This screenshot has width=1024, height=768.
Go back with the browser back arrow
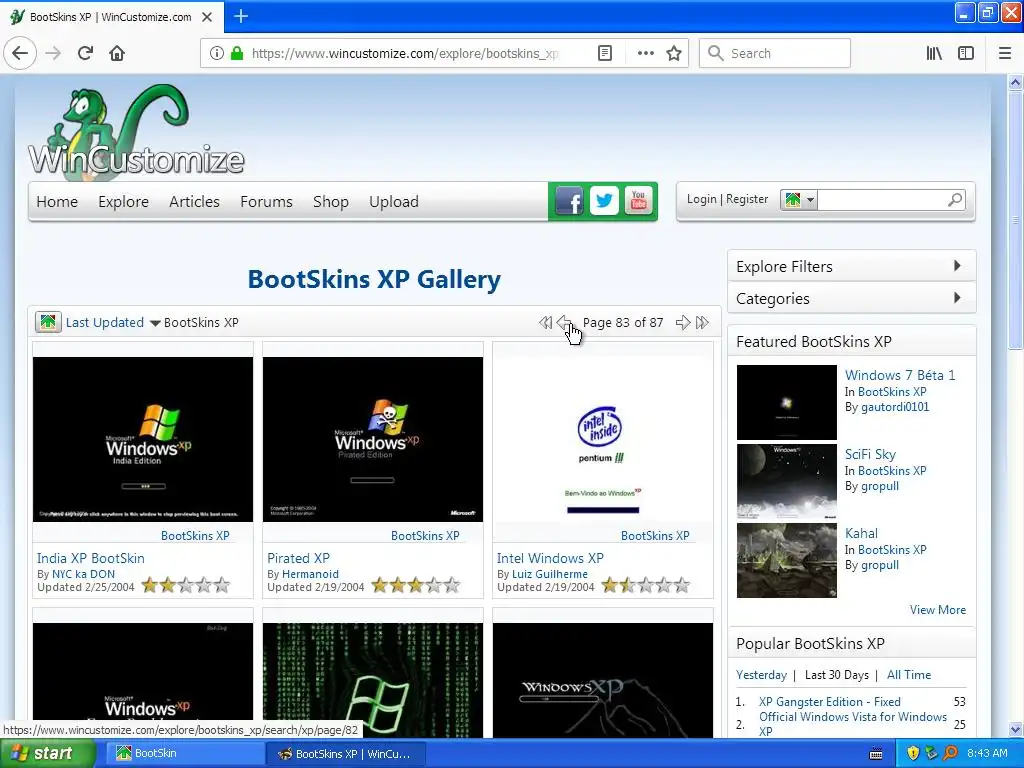pyautogui.click(x=20, y=53)
